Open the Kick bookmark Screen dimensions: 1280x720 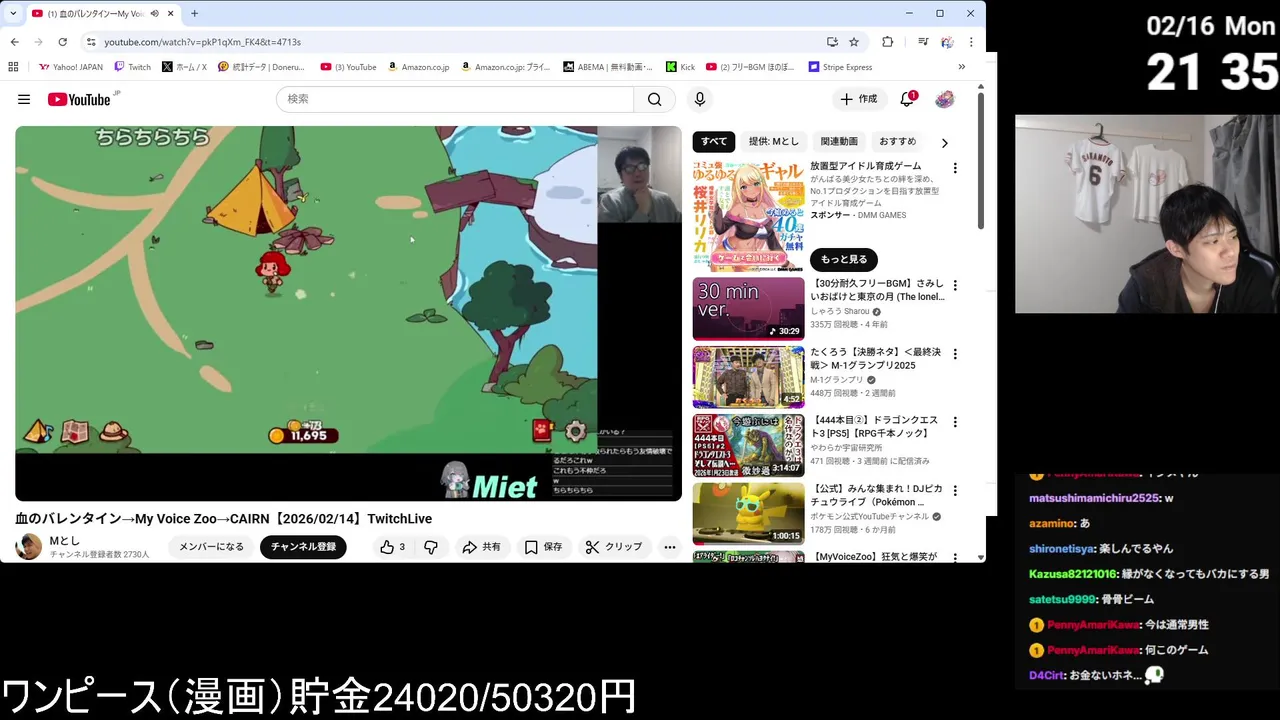coord(680,67)
